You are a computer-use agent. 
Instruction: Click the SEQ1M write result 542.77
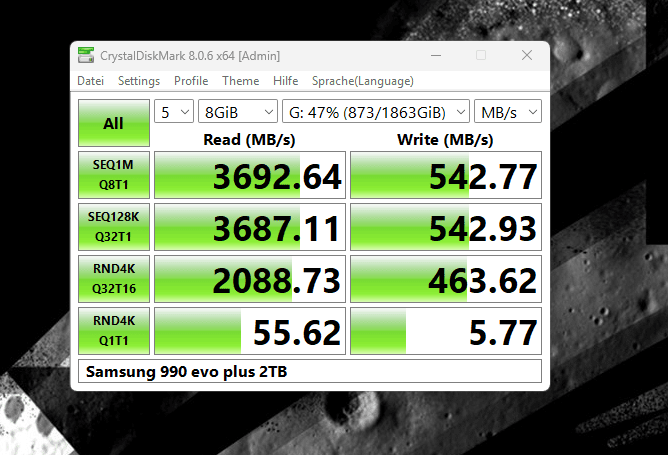(x=446, y=175)
